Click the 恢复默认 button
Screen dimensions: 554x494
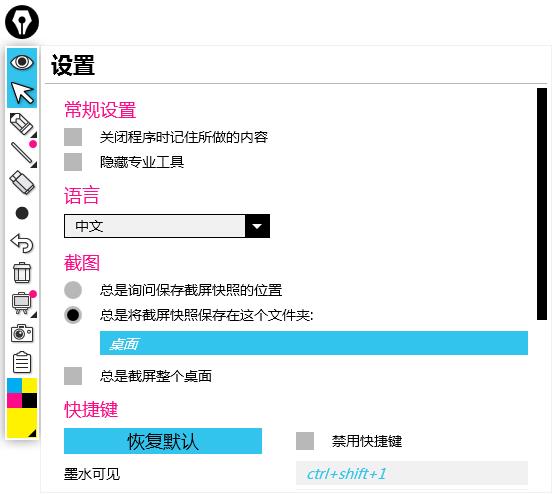point(163,441)
